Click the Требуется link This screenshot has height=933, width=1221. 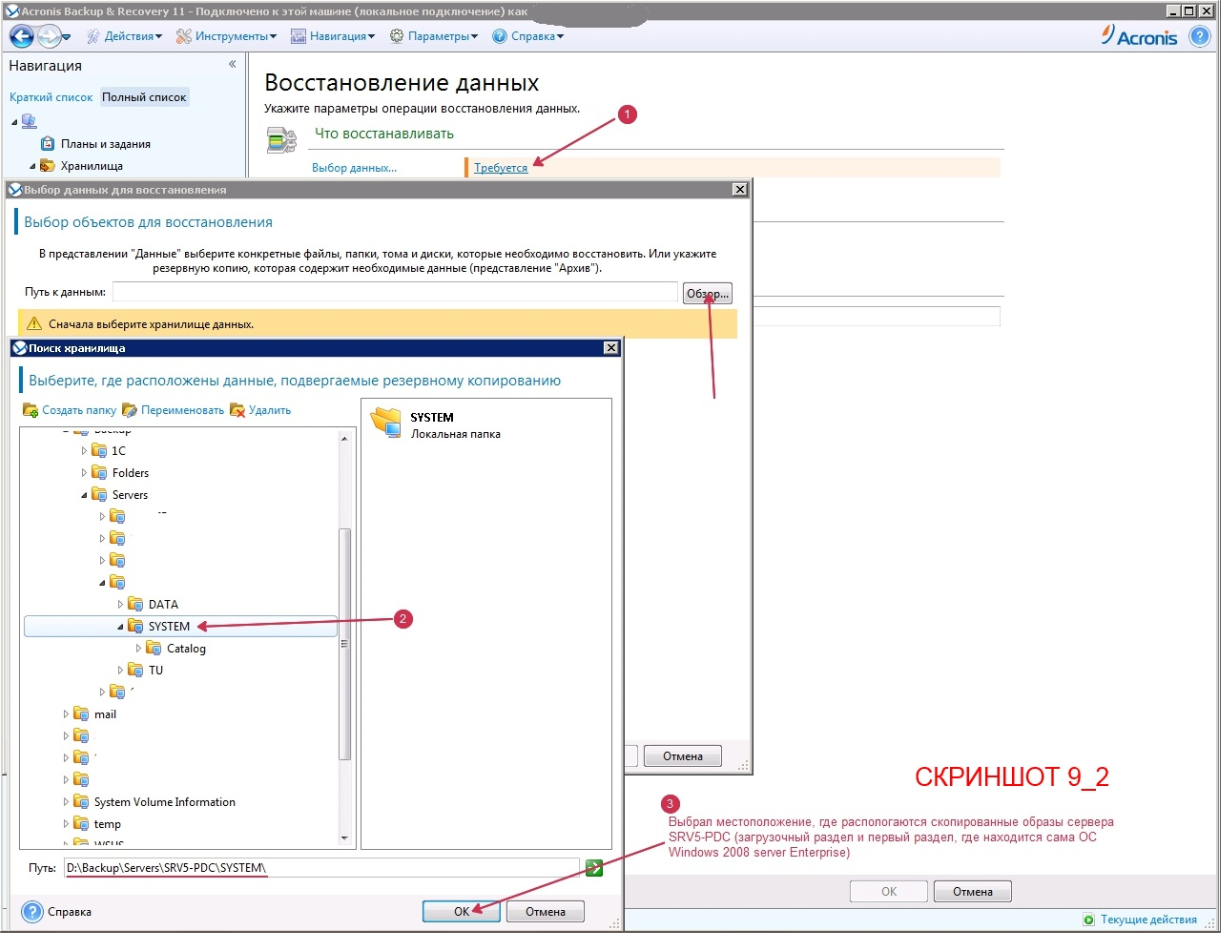click(501, 168)
